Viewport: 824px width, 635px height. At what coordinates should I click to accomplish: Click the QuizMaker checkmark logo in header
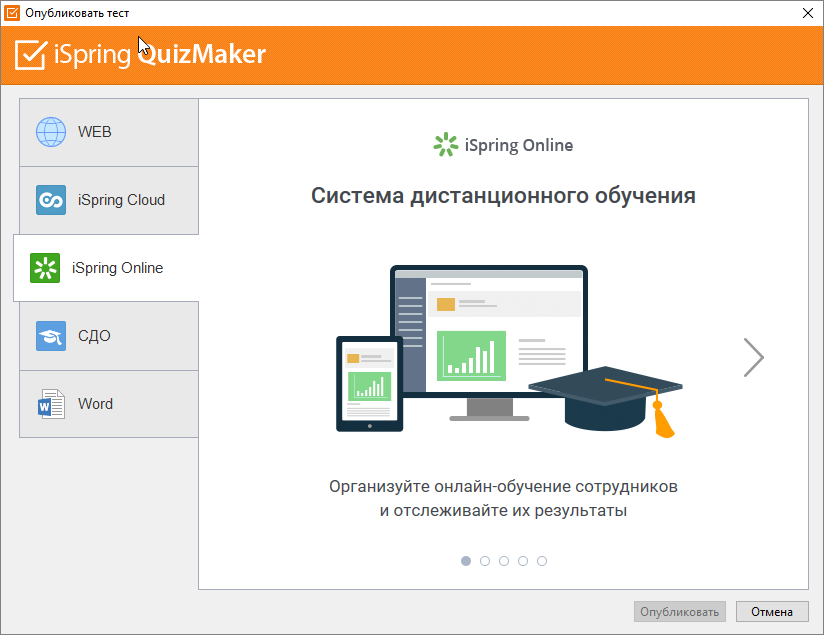[31, 54]
